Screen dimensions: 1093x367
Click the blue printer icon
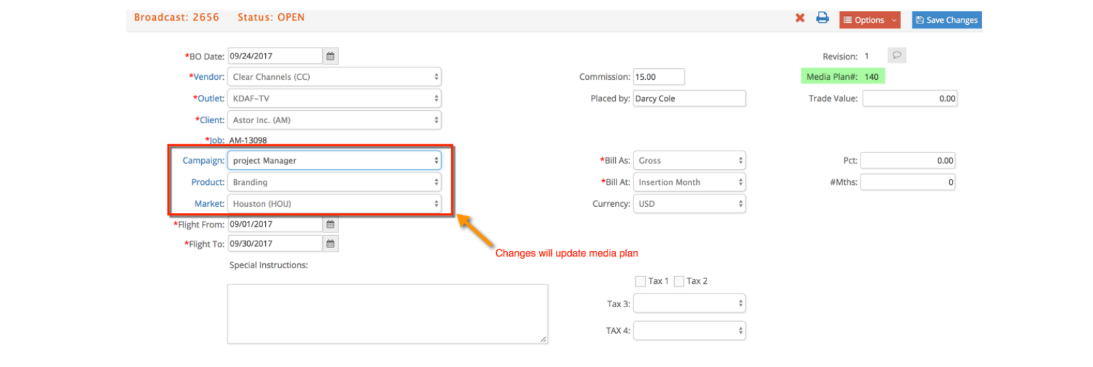point(823,19)
